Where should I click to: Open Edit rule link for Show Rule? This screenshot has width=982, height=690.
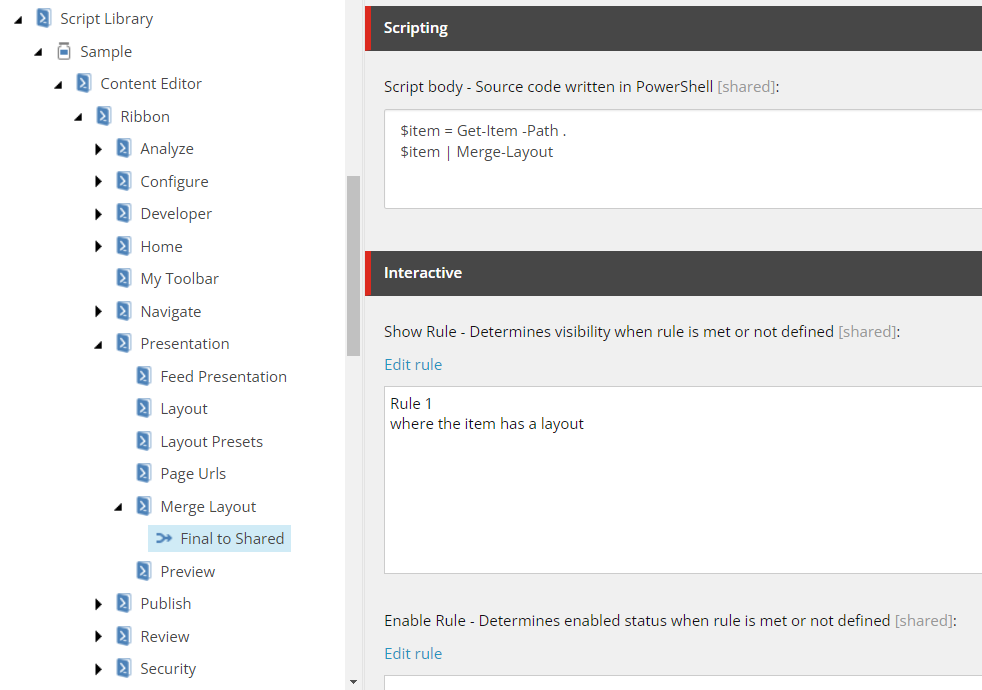[x=413, y=364]
